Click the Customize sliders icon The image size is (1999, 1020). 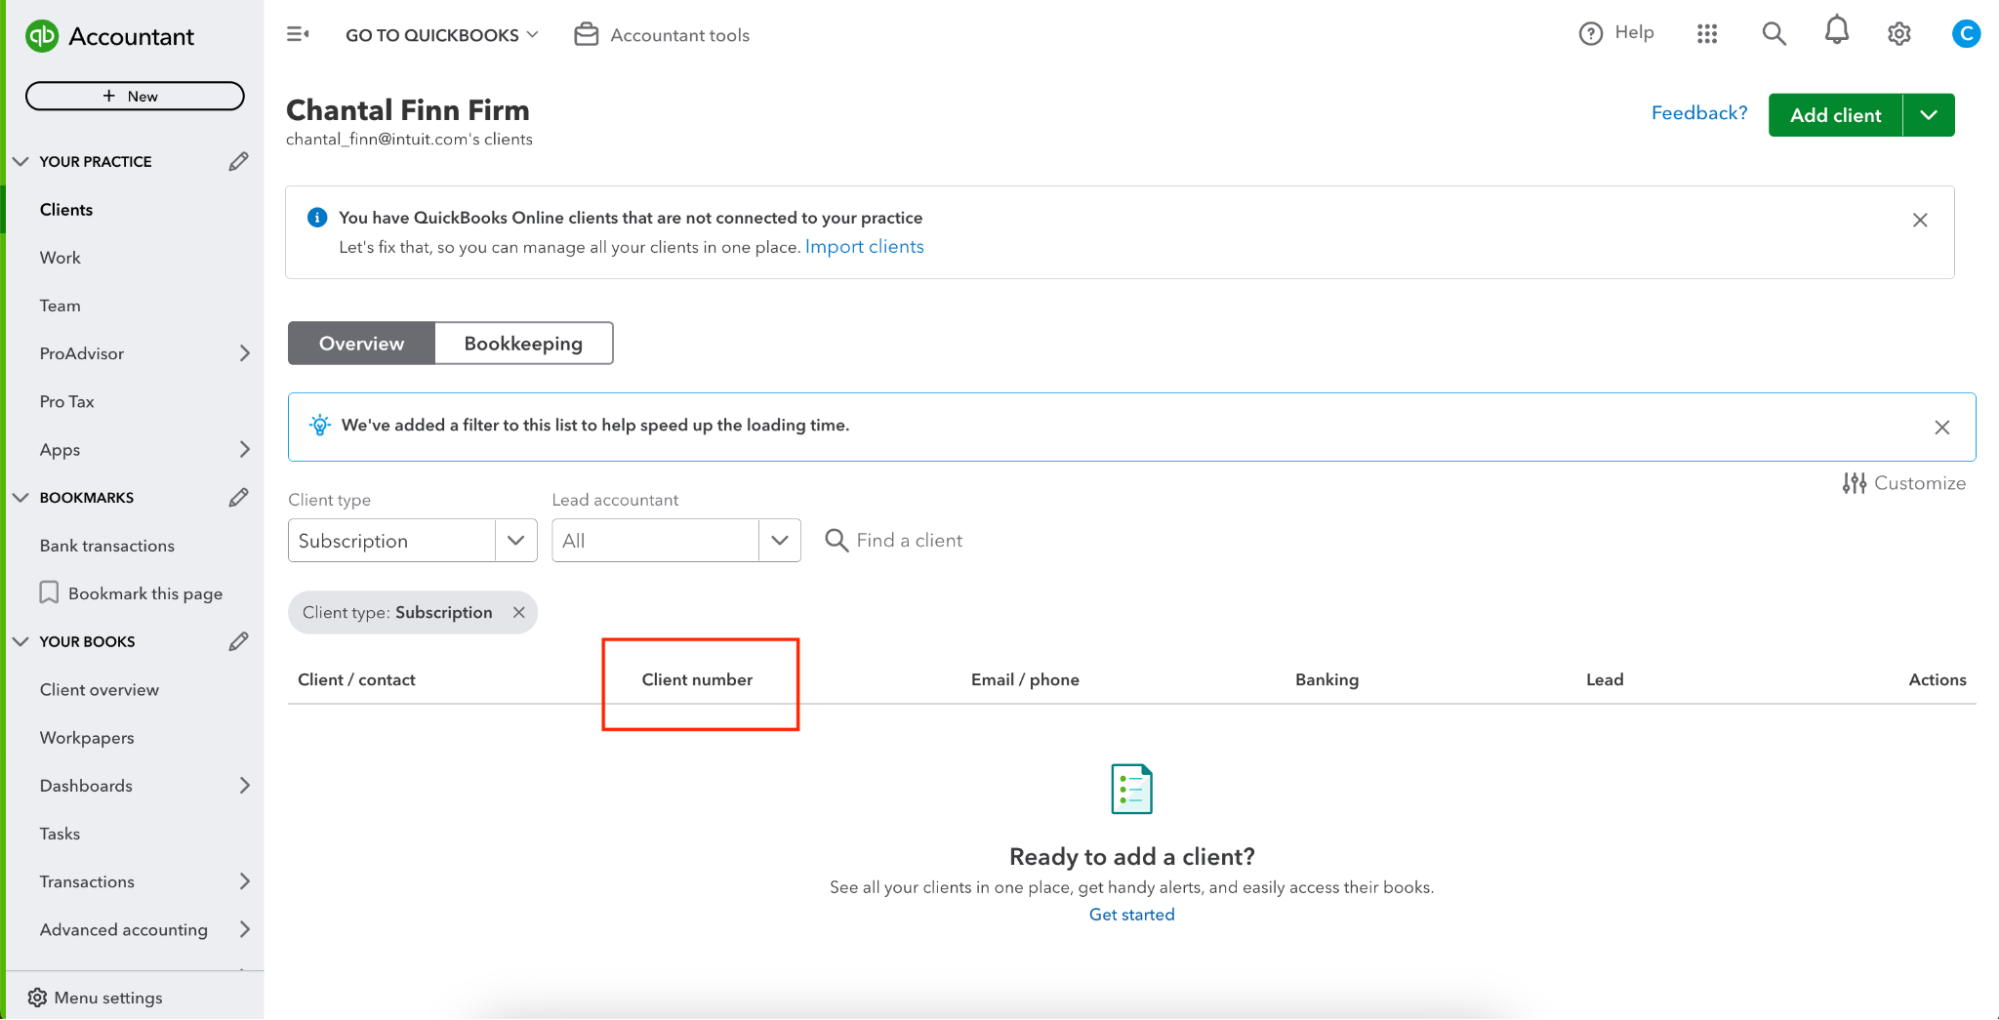(x=1854, y=483)
